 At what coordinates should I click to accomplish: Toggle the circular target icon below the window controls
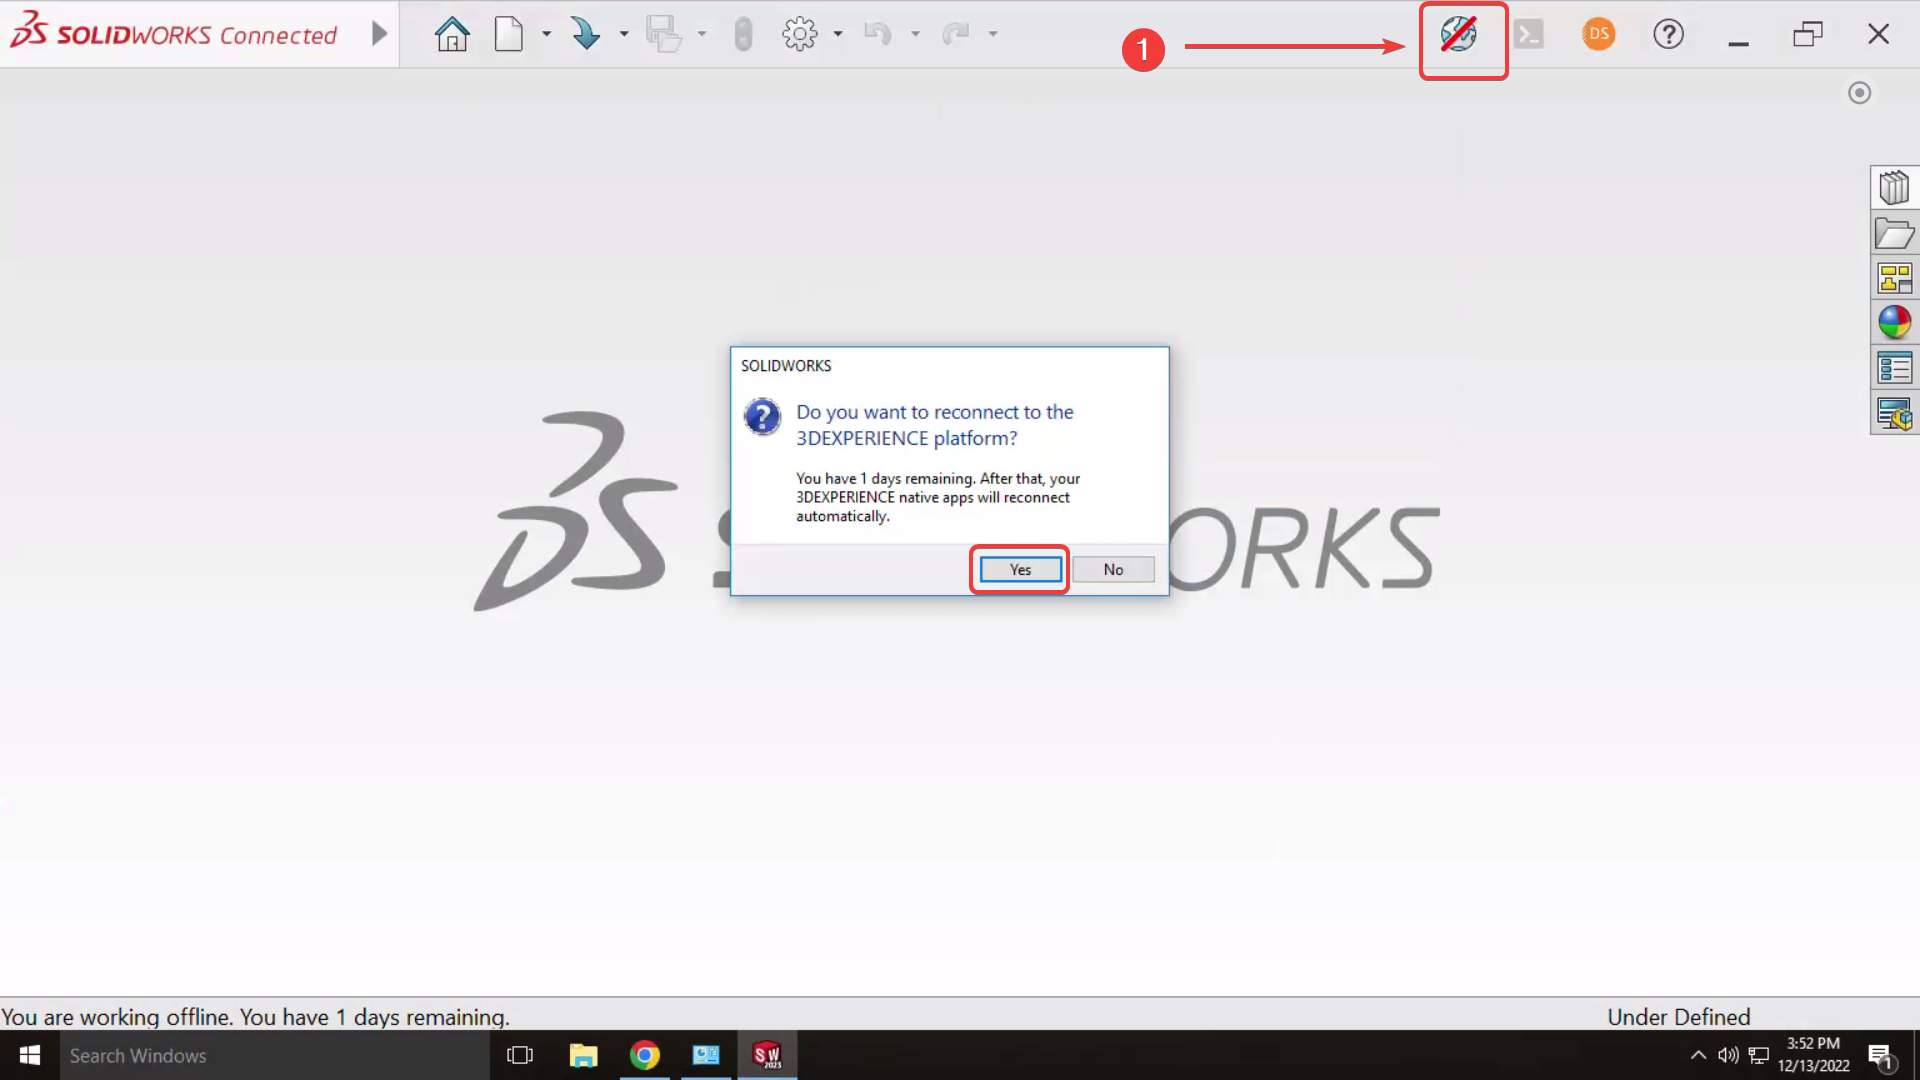1859,93
